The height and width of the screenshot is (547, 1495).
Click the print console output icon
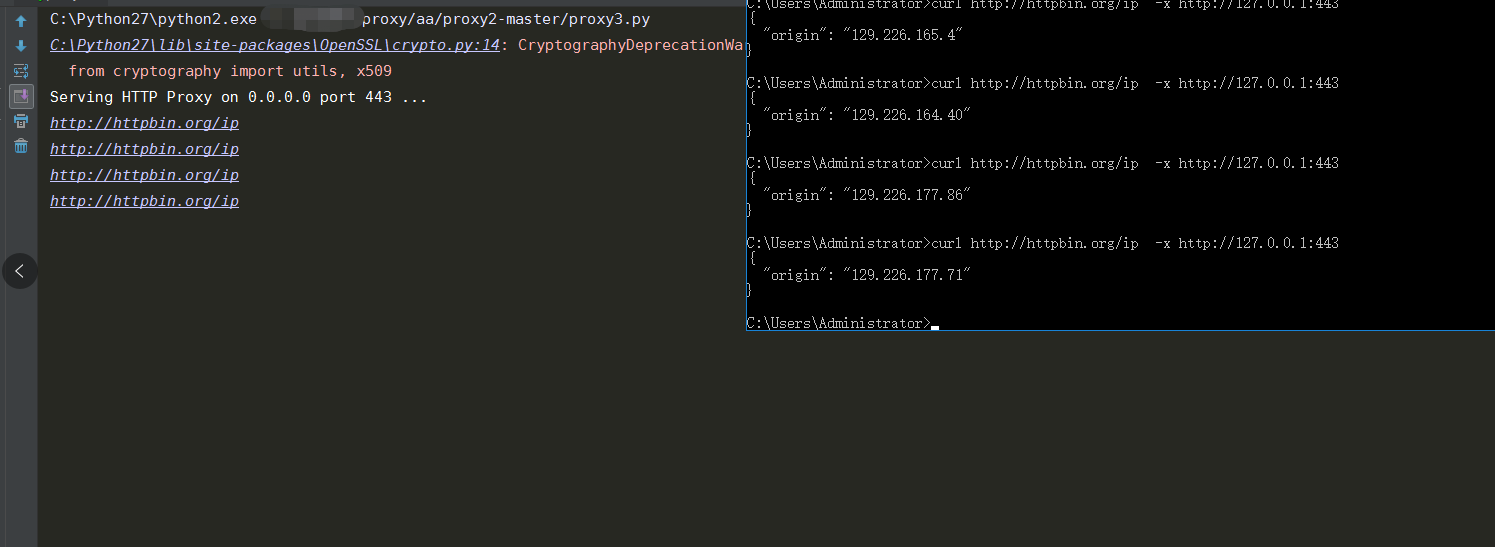tap(21, 121)
